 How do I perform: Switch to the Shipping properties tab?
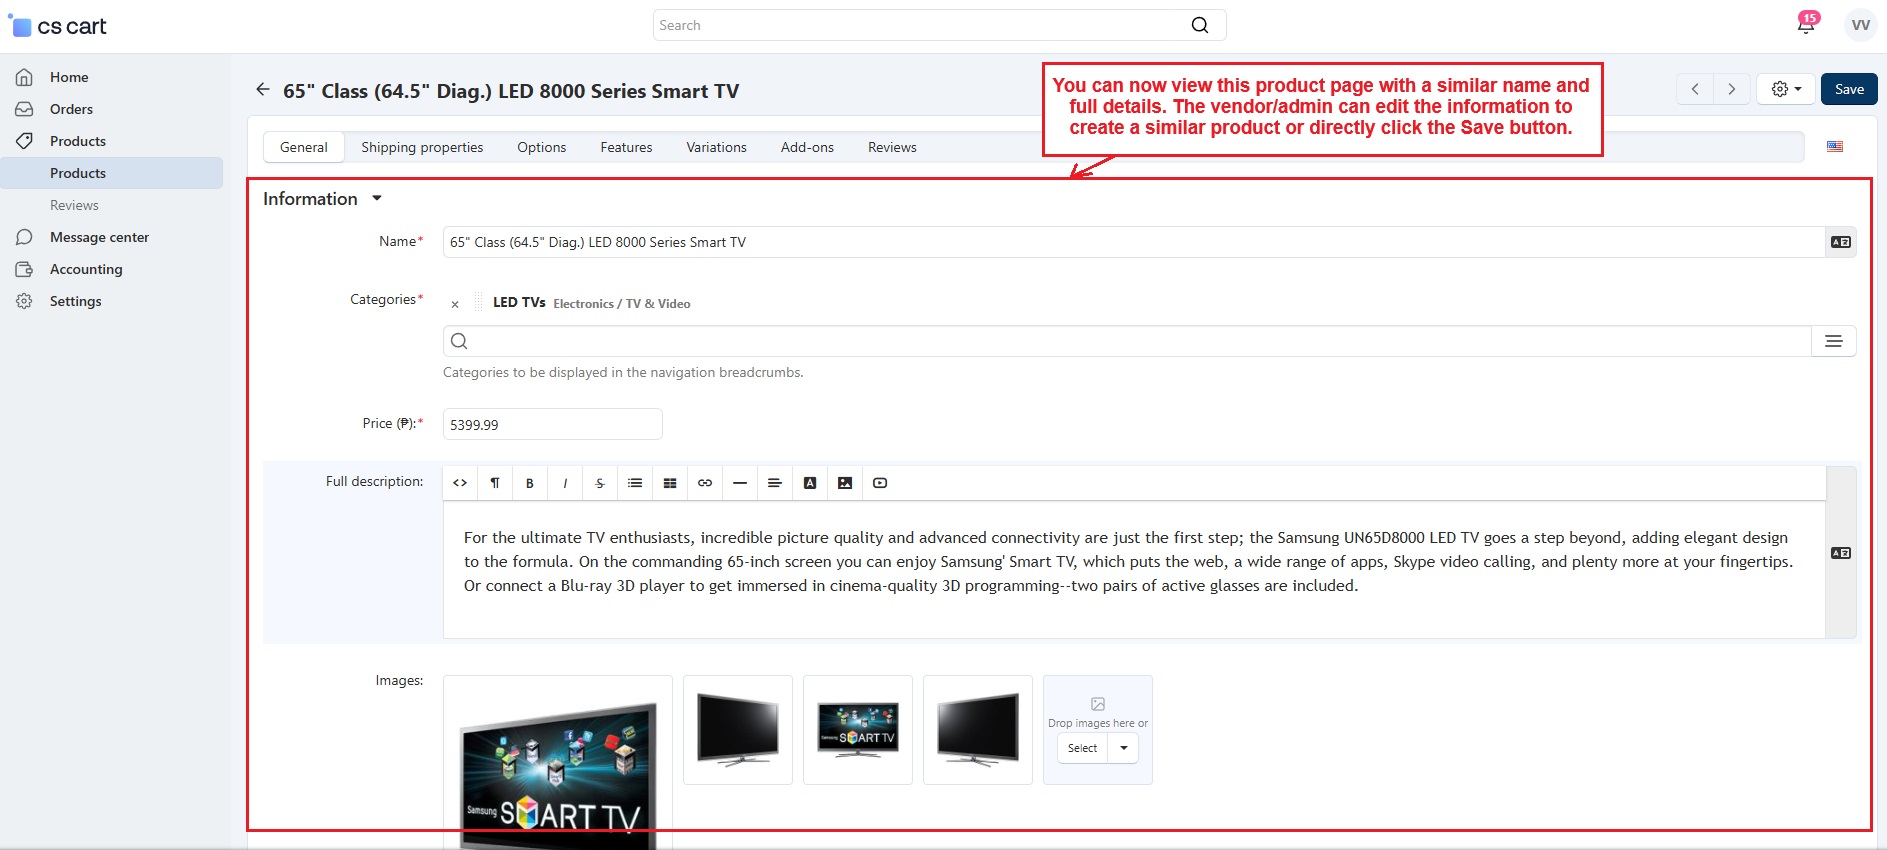click(422, 147)
